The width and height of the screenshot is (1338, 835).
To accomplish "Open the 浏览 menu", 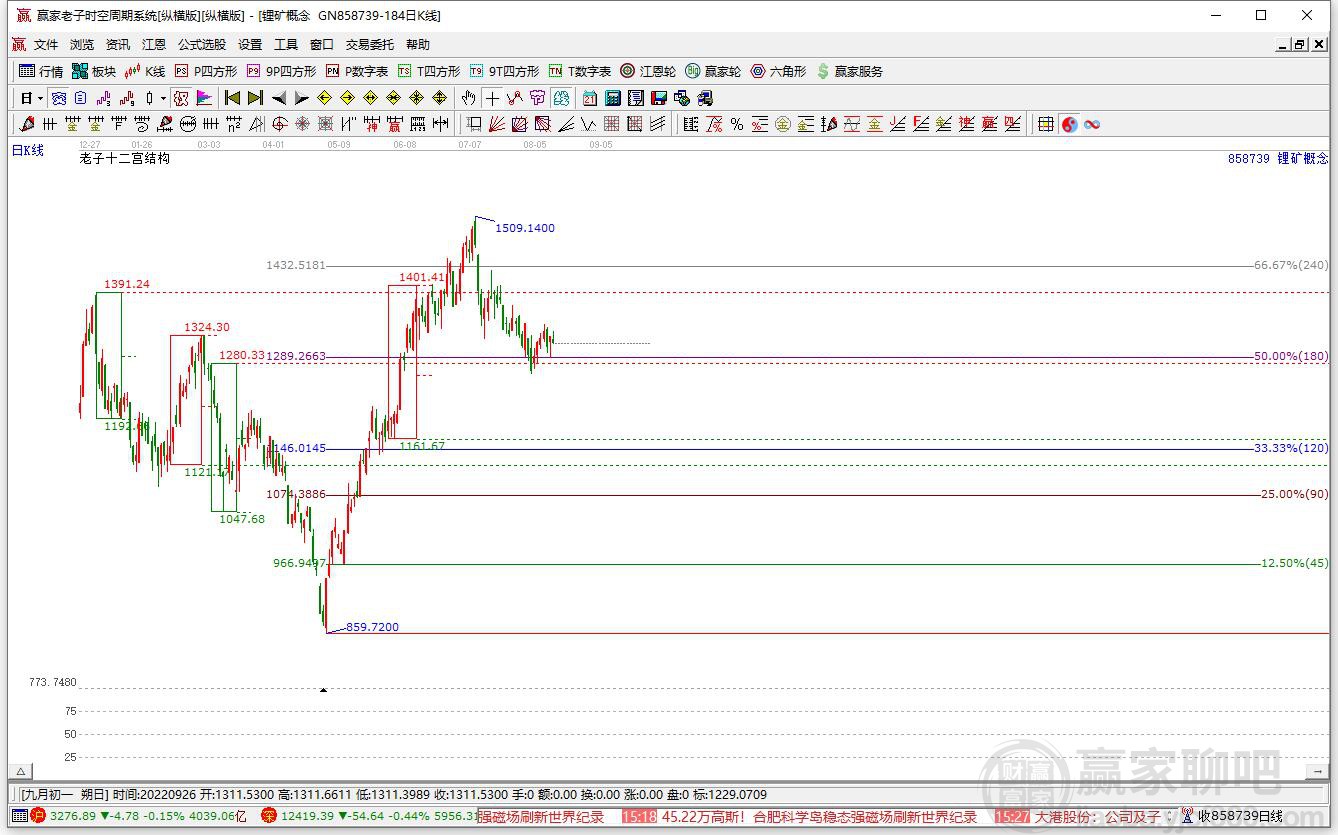I will click(82, 45).
